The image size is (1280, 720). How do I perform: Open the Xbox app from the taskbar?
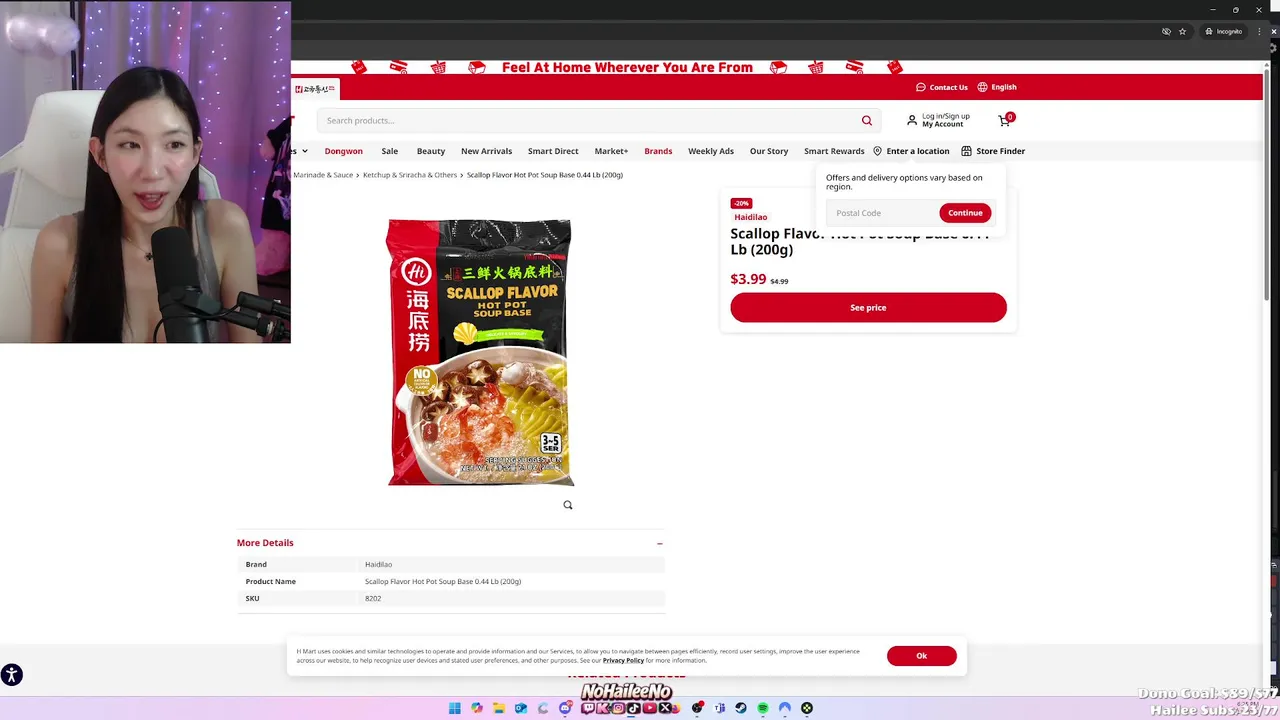click(x=807, y=708)
